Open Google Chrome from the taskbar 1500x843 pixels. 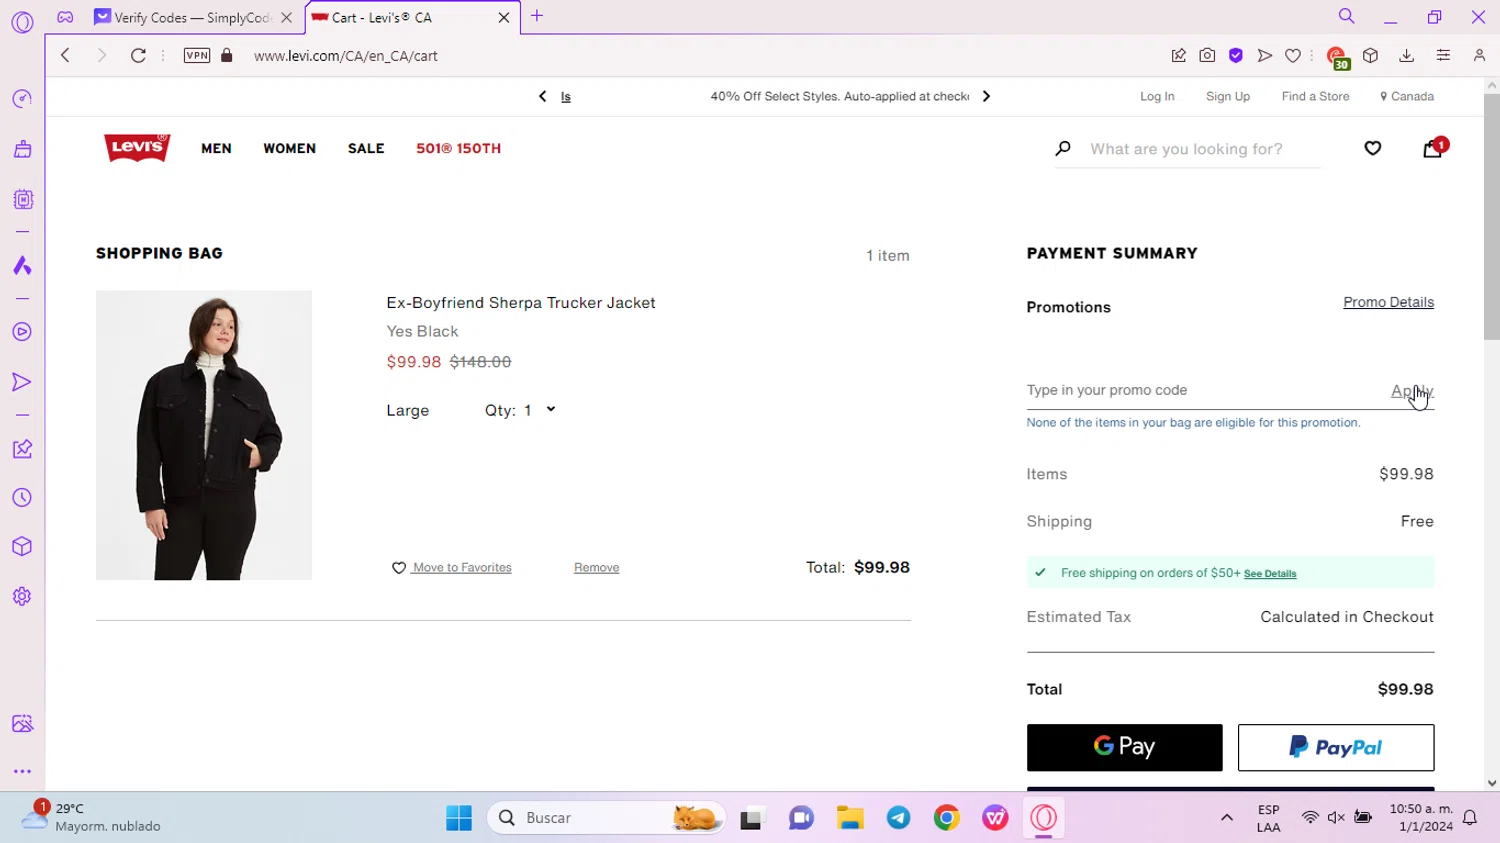point(947,818)
